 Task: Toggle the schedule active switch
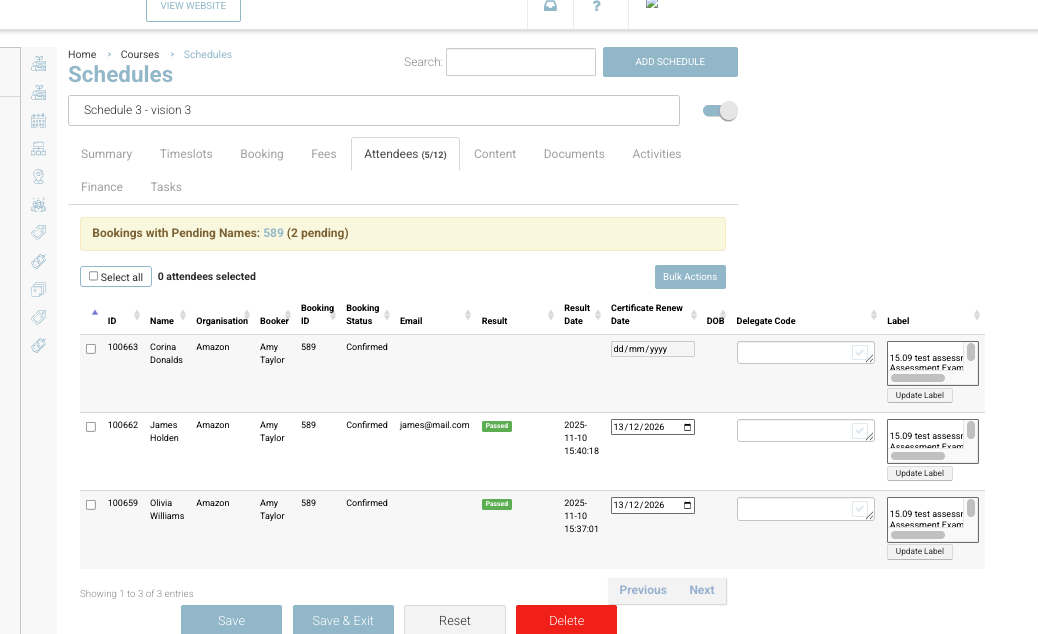click(x=719, y=110)
